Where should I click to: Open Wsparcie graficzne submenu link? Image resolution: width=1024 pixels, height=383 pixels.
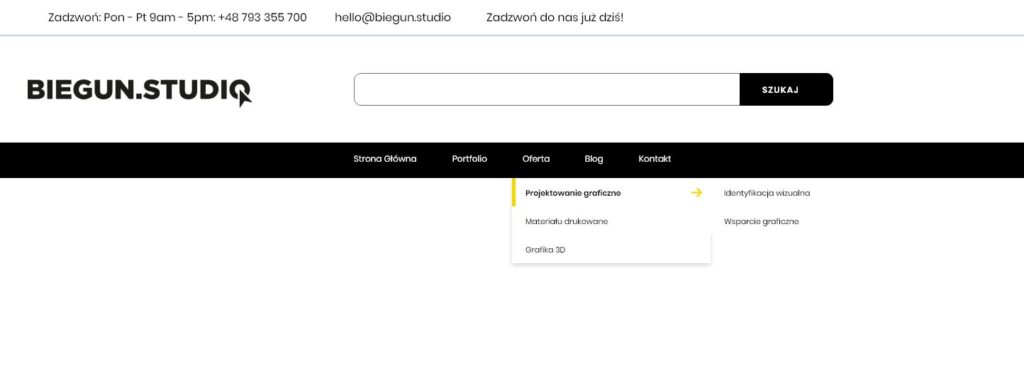(x=761, y=222)
